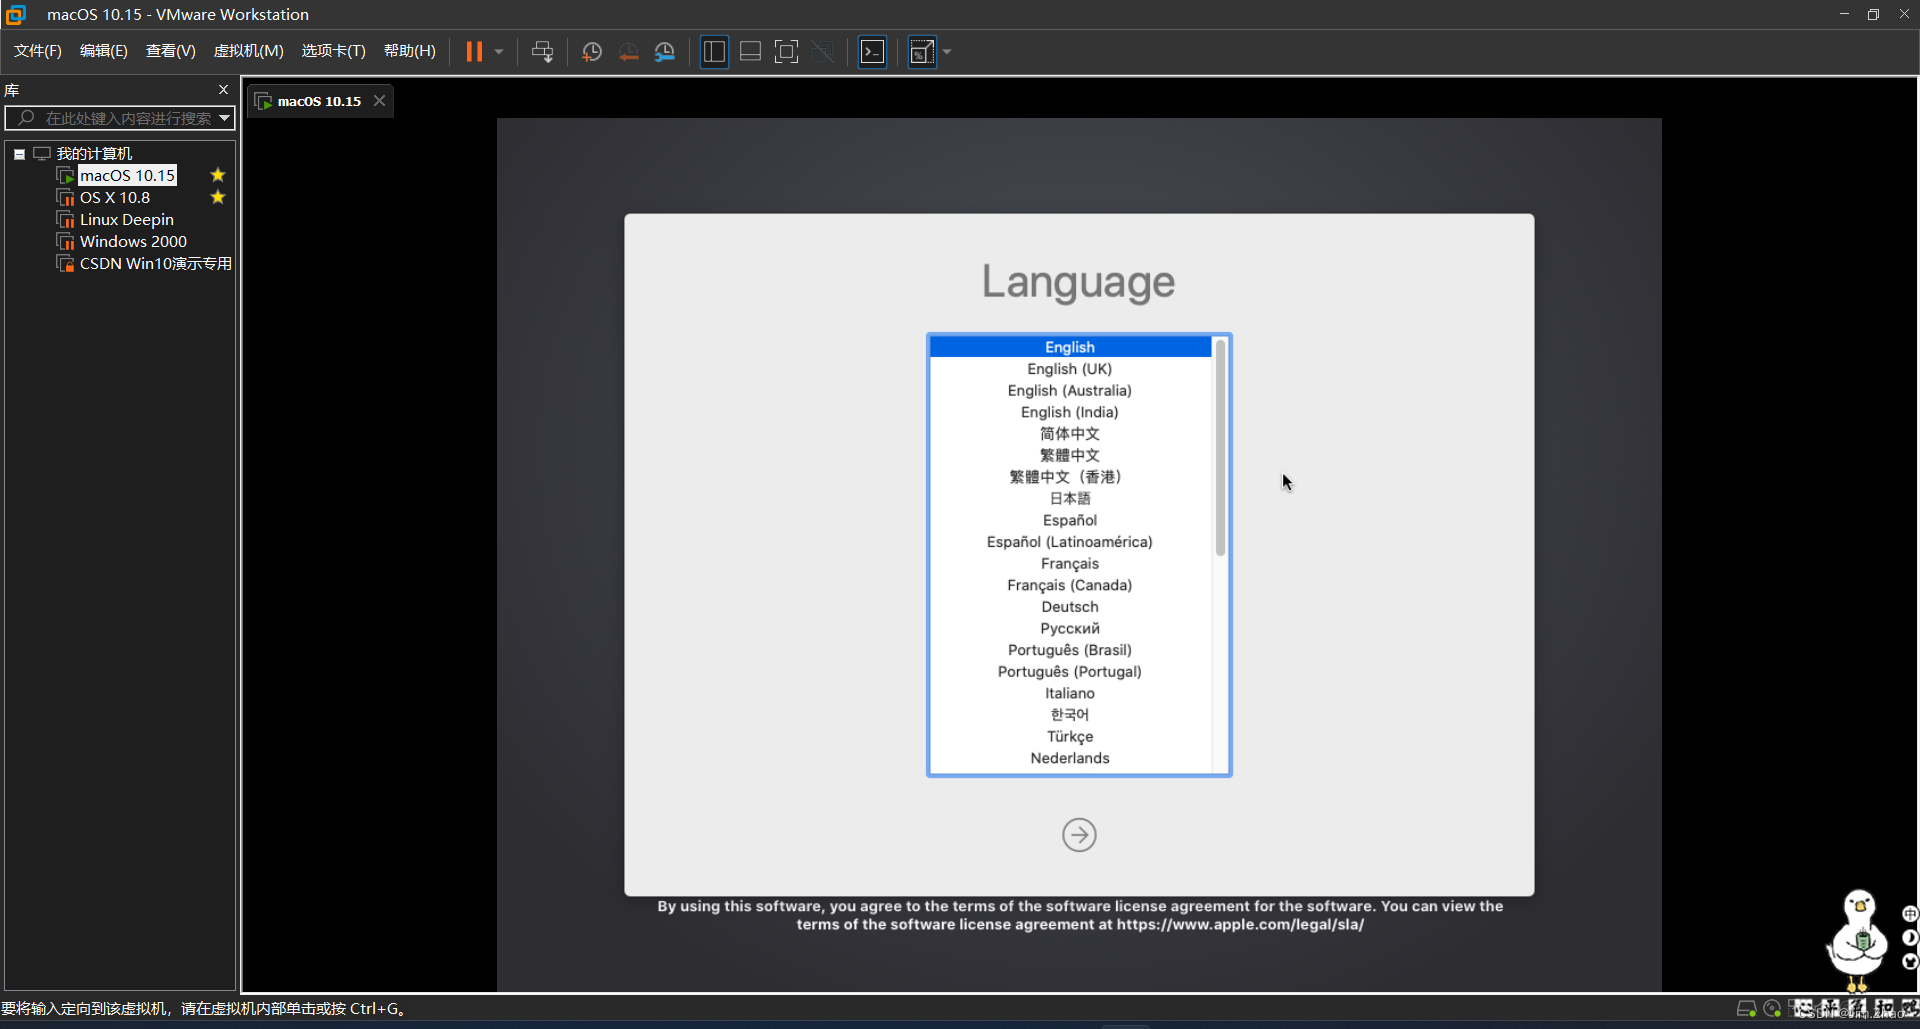Toggle Unity mode icon
The height and width of the screenshot is (1029, 1920).
[x=822, y=52]
